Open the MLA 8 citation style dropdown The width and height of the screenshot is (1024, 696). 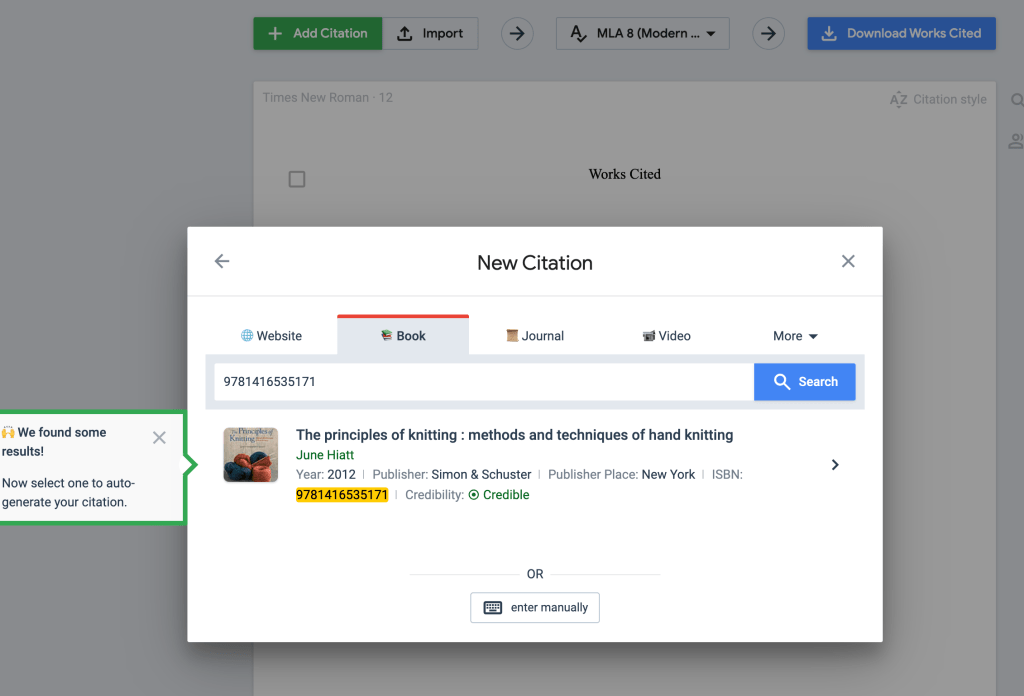pos(642,33)
